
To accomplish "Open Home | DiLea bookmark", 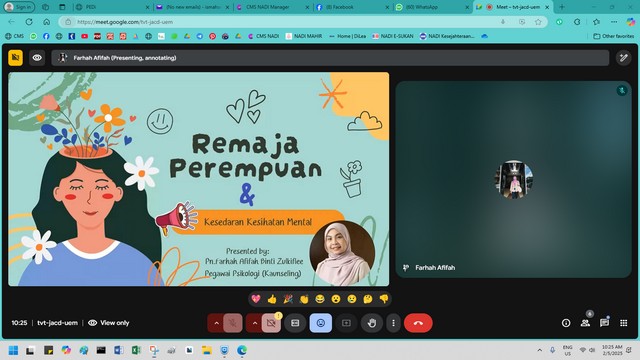I will pos(347,36).
